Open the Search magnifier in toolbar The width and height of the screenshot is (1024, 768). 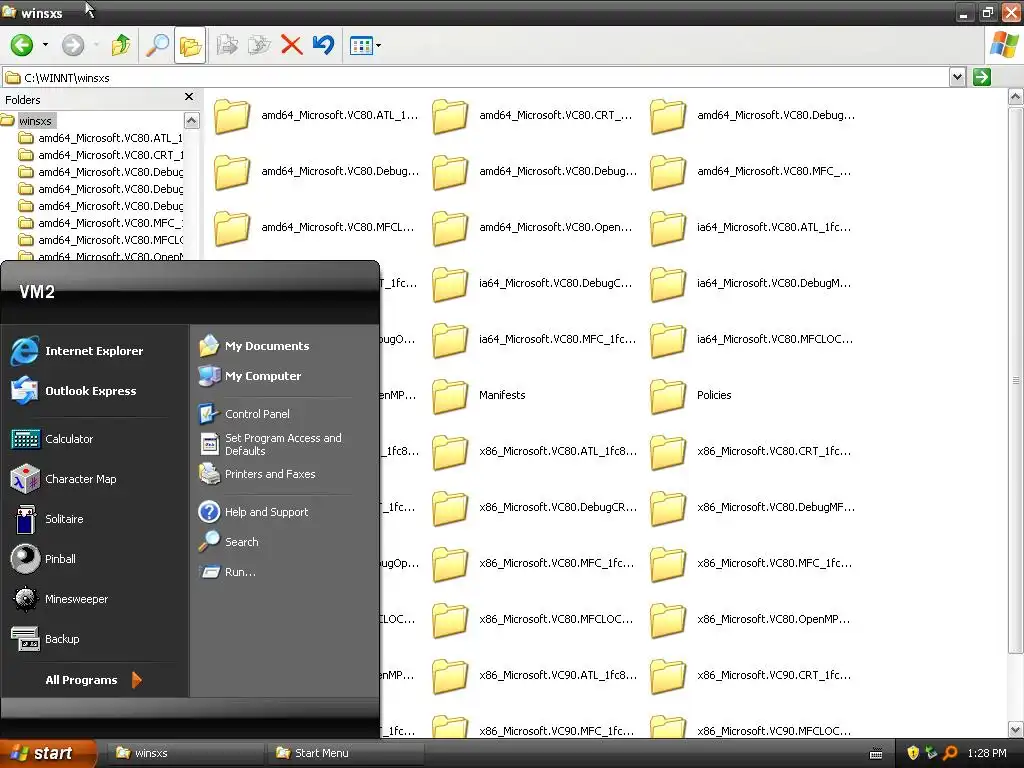pyautogui.click(x=157, y=45)
